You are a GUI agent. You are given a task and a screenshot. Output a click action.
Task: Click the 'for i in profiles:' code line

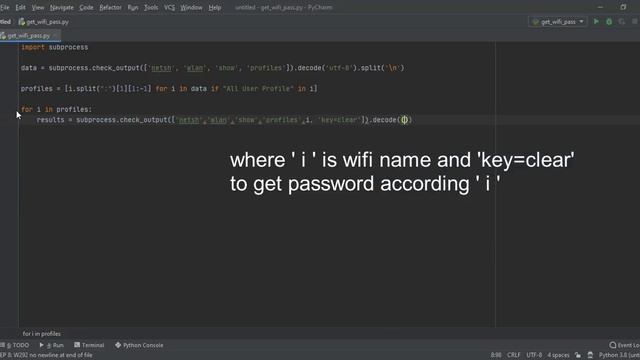coord(56,109)
